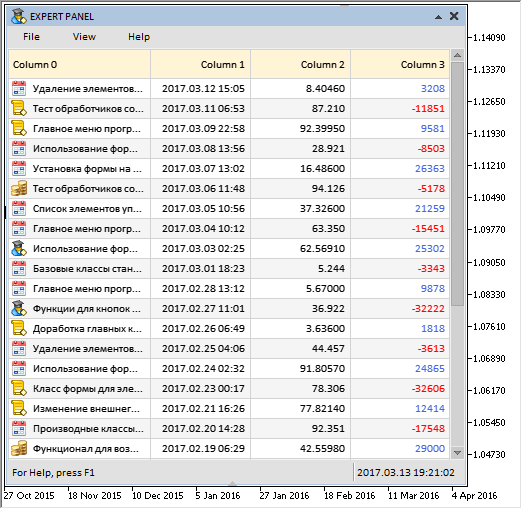
Task: Click the red value -15451
Action: point(428,229)
